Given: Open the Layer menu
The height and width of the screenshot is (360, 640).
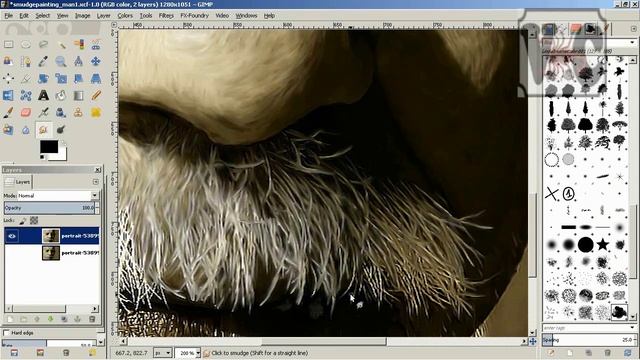Looking at the screenshot, I should [x=103, y=16].
